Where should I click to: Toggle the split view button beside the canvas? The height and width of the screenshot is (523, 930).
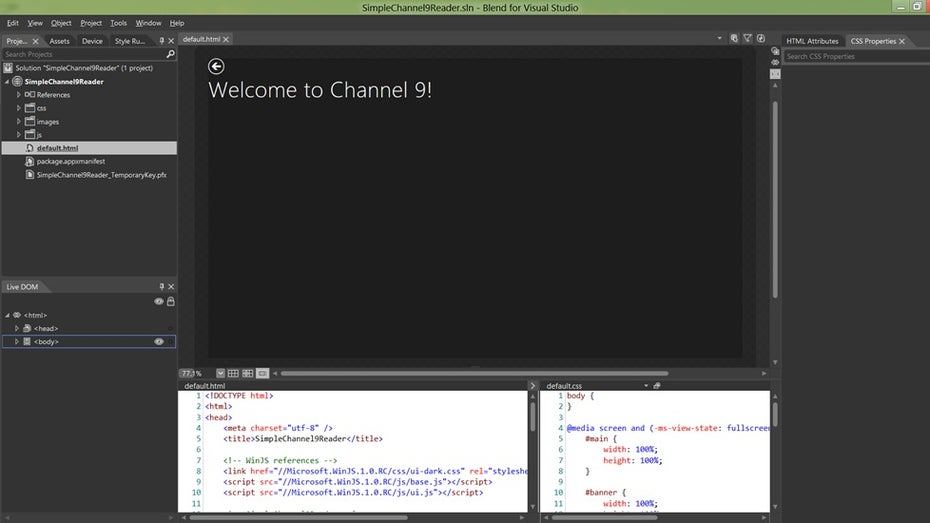click(x=774, y=74)
